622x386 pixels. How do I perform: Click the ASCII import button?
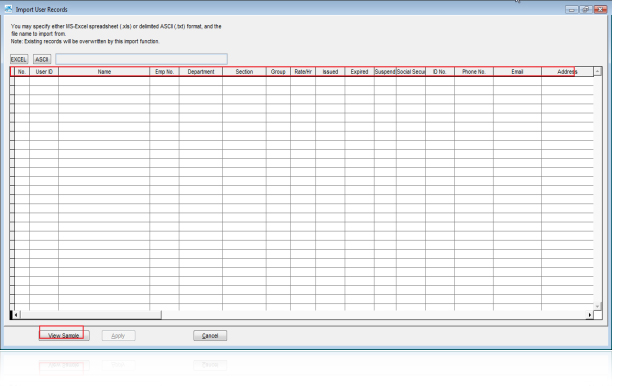(42, 60)
